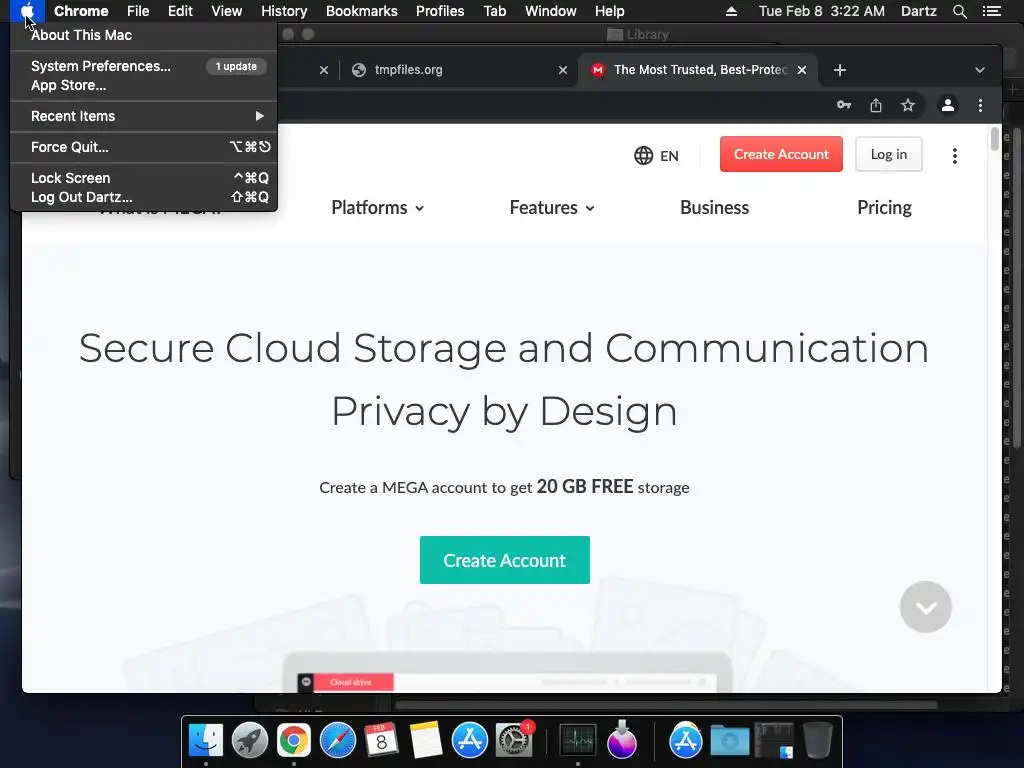This screenshot has height=768, width=1024.
Task: Open Finder from the Dock
Action: click(206, 740)
